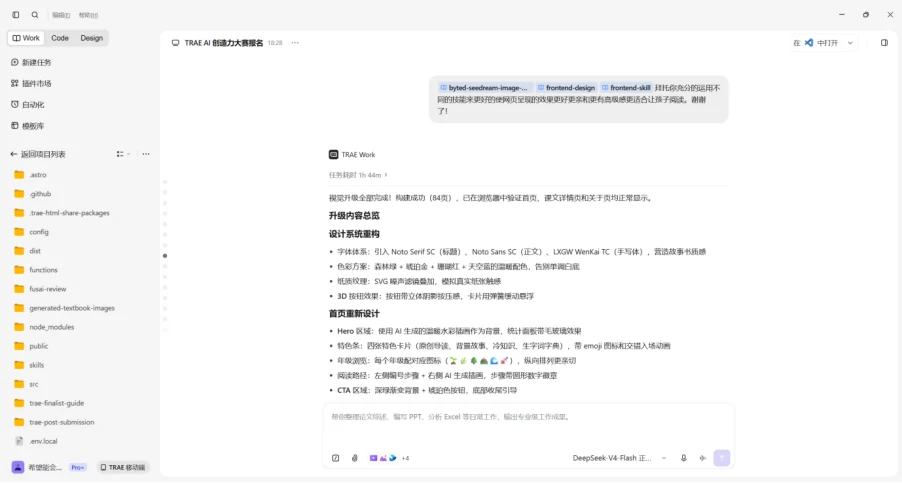Image resolution: width=902 pixels, height=483 pixels.
Task: Toggle the right side panel icon
Action: point(884,43)
